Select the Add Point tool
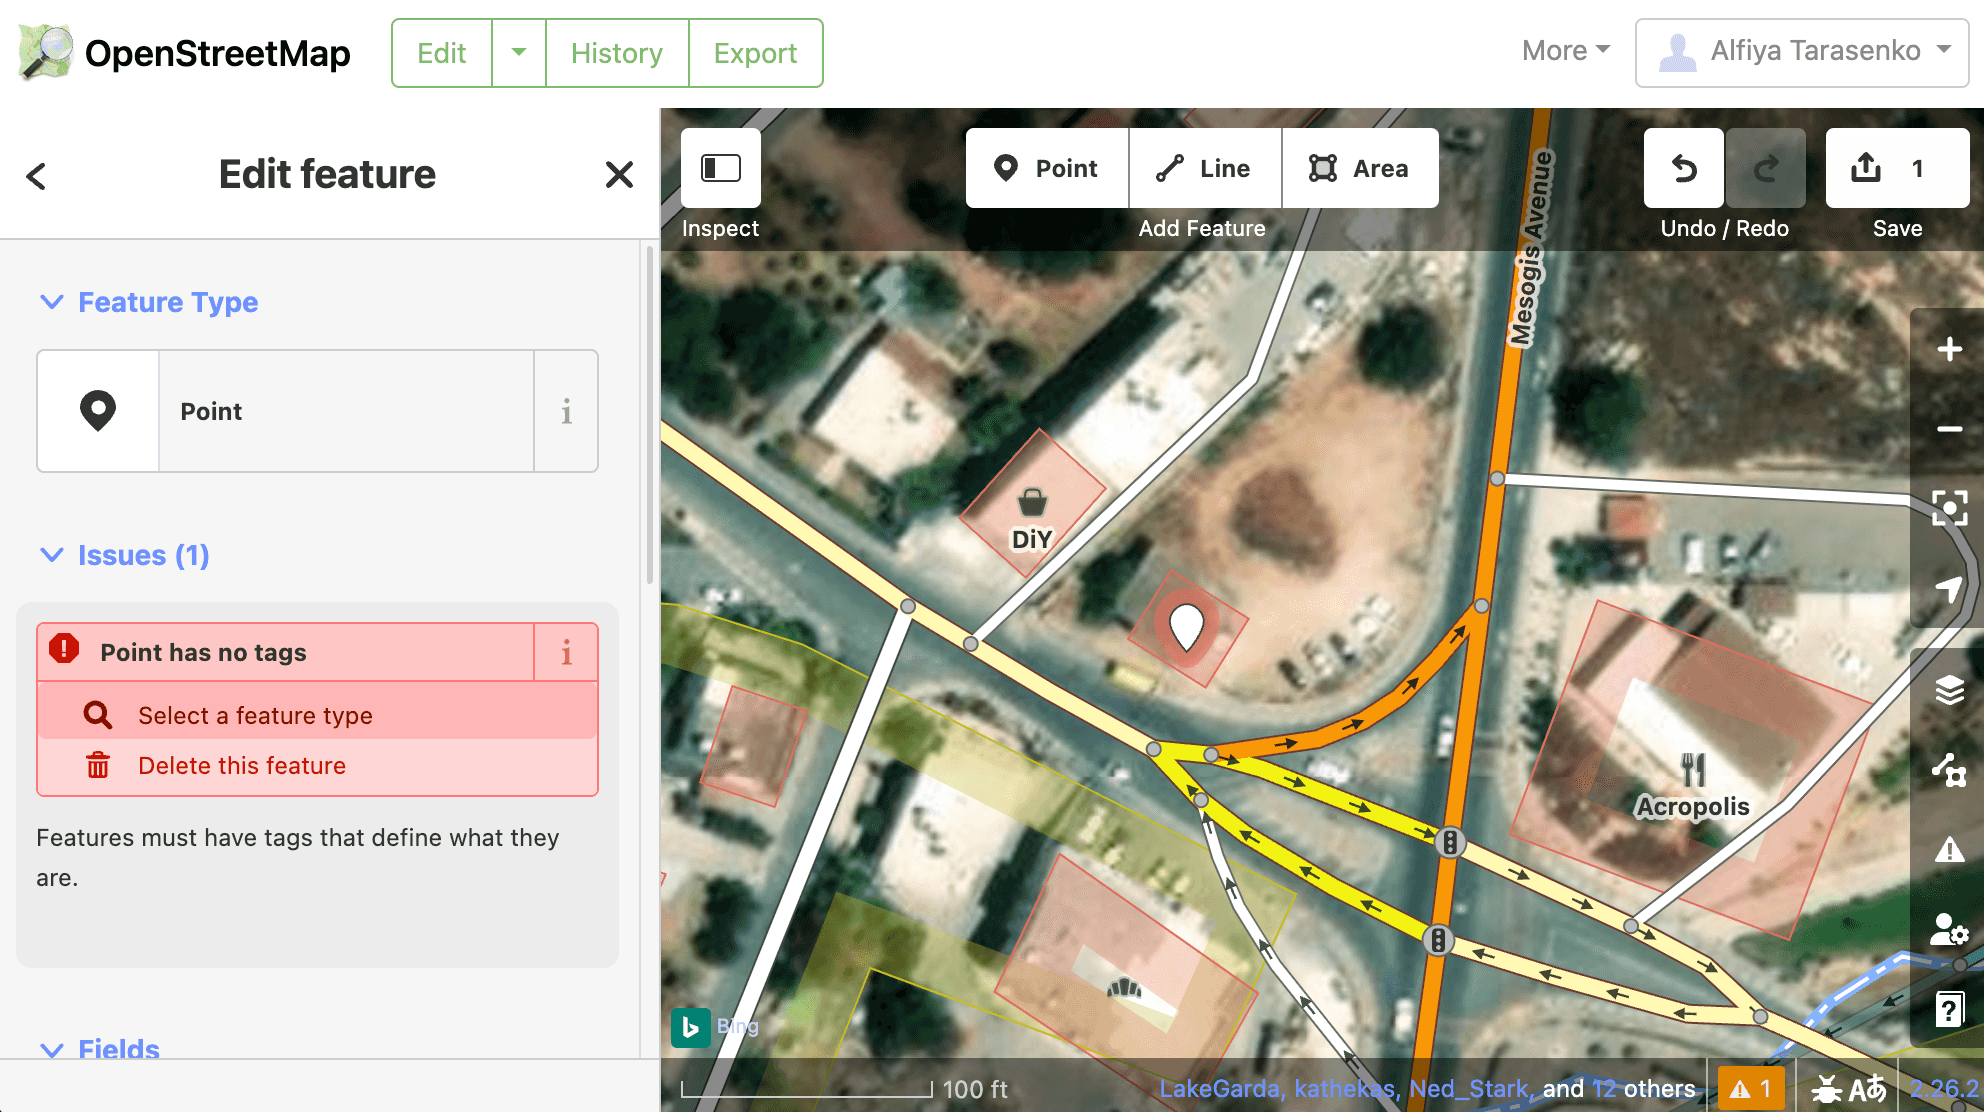Image resolution: width=1984 pixels, height=1112 pixels. (x=1047, y=168)
